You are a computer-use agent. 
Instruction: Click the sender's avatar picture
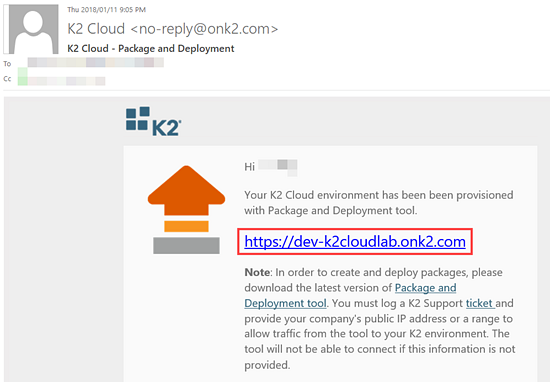click(x=34, y=29)
